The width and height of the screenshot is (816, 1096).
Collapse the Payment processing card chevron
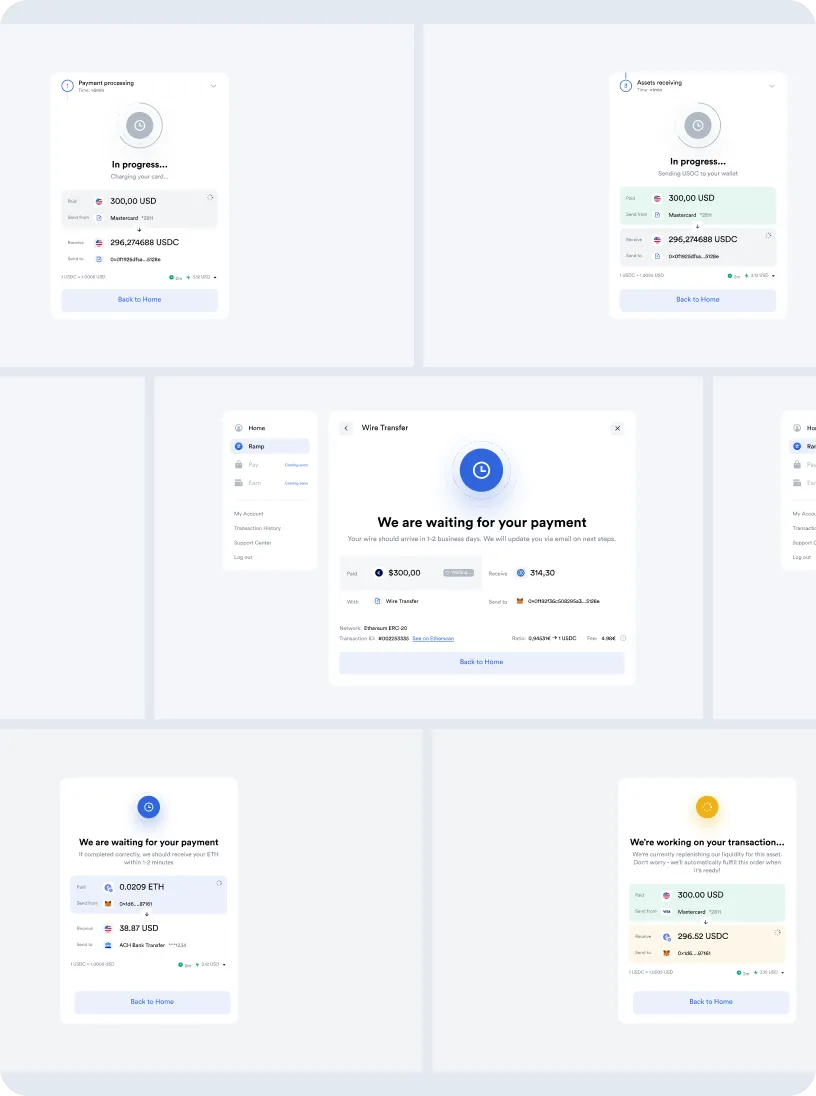click(x=213, y=86)
